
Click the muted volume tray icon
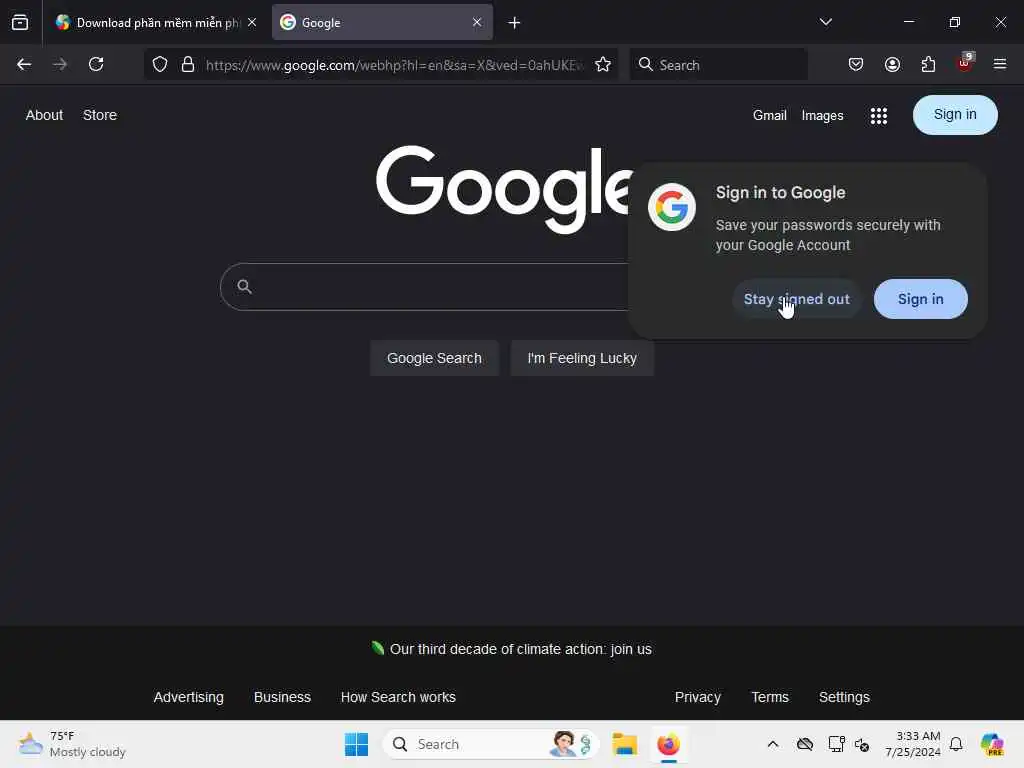tap(862, 744)
